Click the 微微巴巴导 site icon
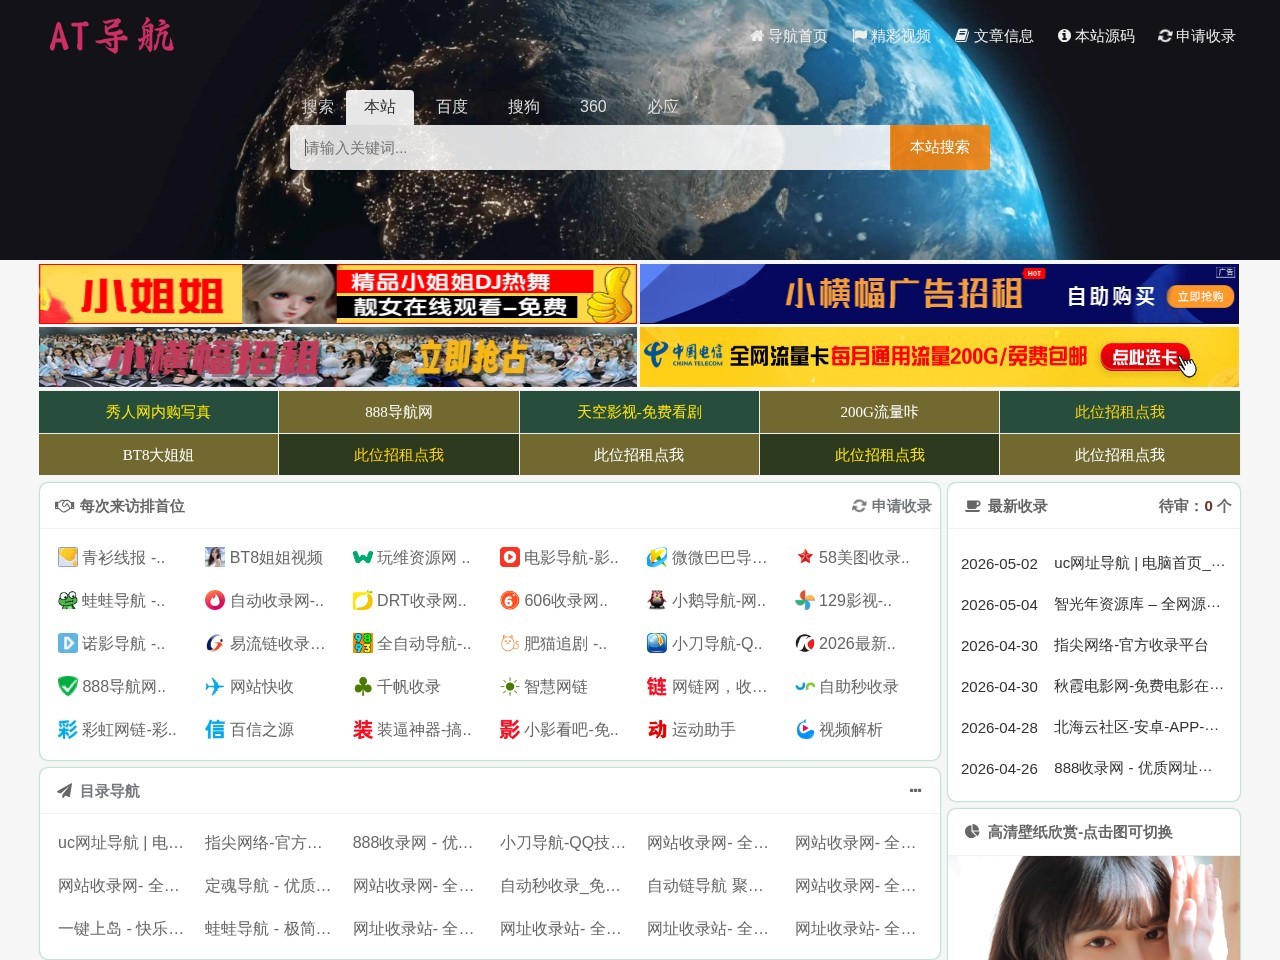Viewport: 1280px width, 960px height. point(657,557)
